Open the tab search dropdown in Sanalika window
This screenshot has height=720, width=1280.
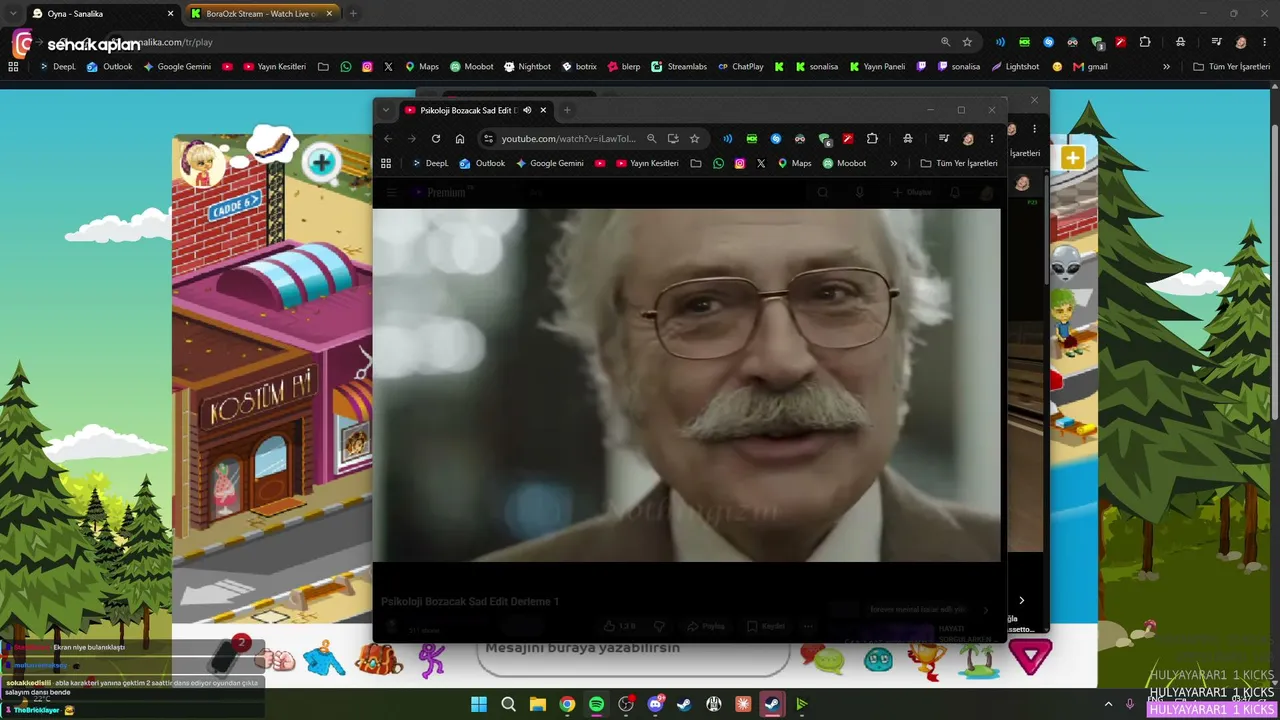coord(13,14)
